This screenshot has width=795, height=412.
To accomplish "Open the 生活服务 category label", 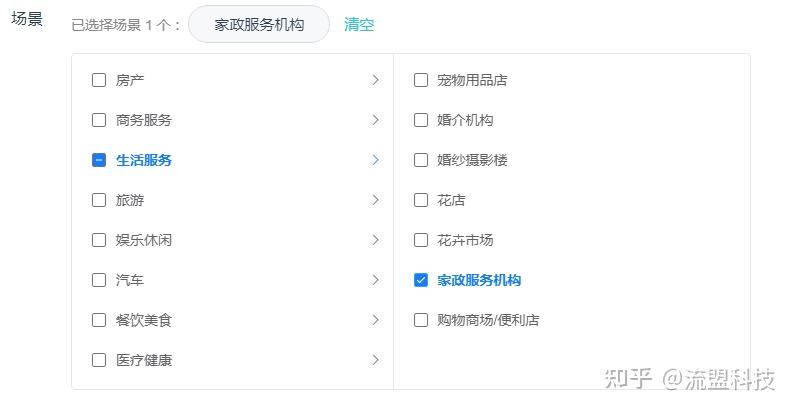I will click(144, 160).
